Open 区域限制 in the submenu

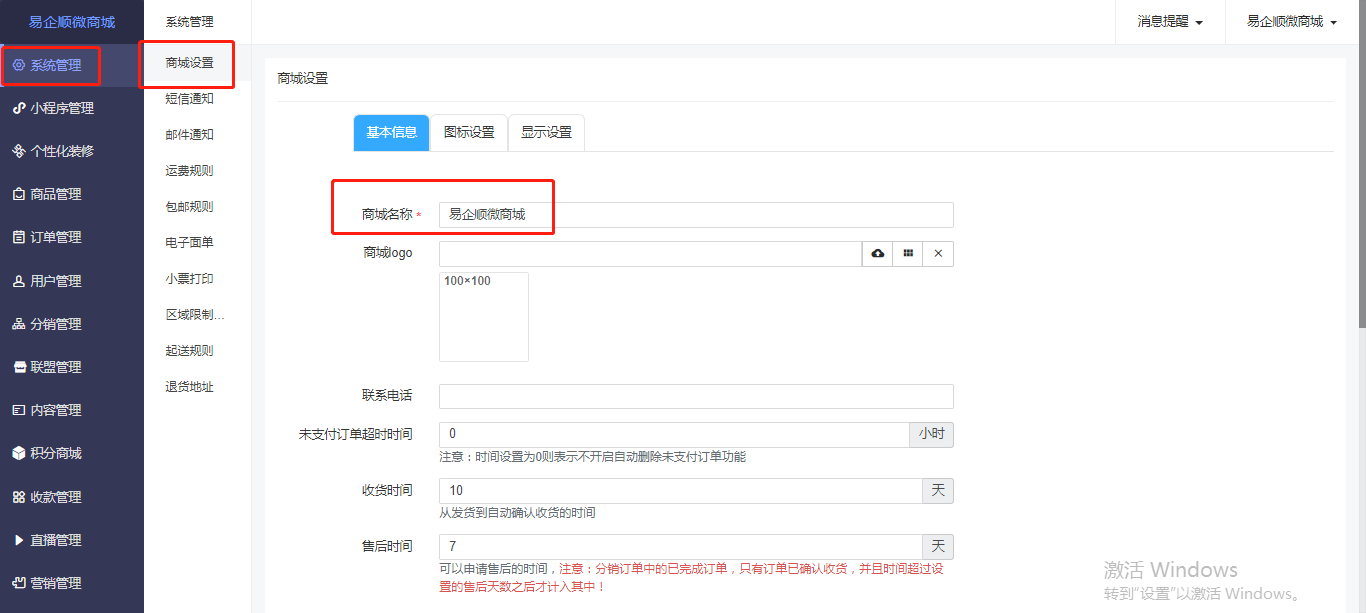click(195, 315)
